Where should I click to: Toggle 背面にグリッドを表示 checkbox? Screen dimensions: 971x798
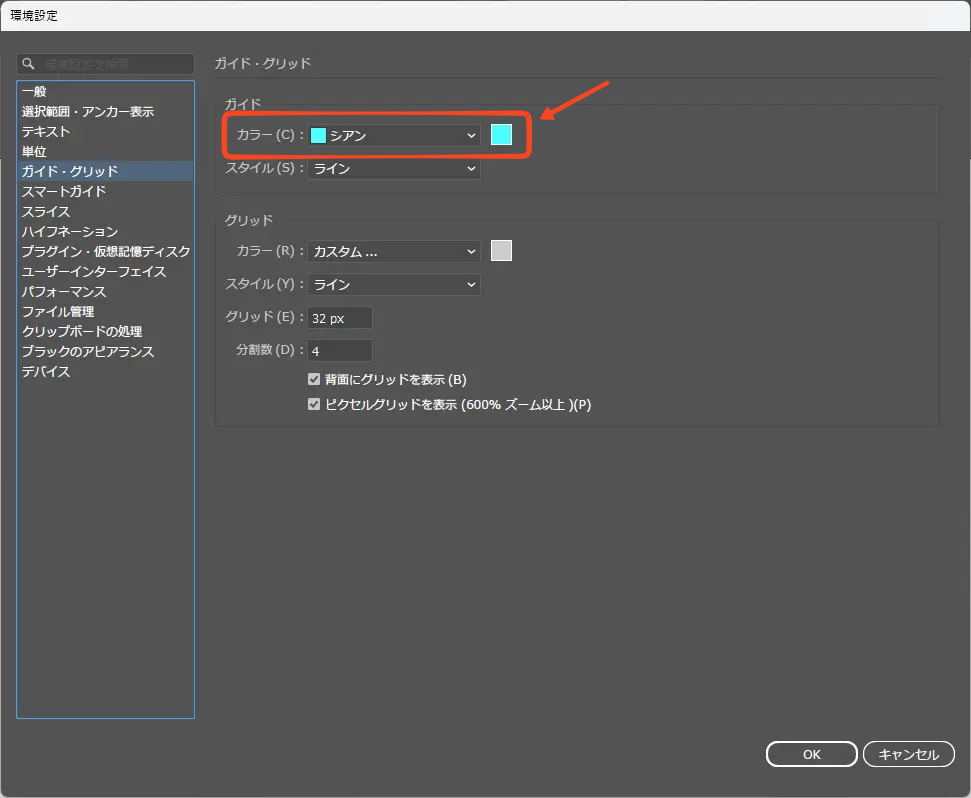click(x=314, y=380)
